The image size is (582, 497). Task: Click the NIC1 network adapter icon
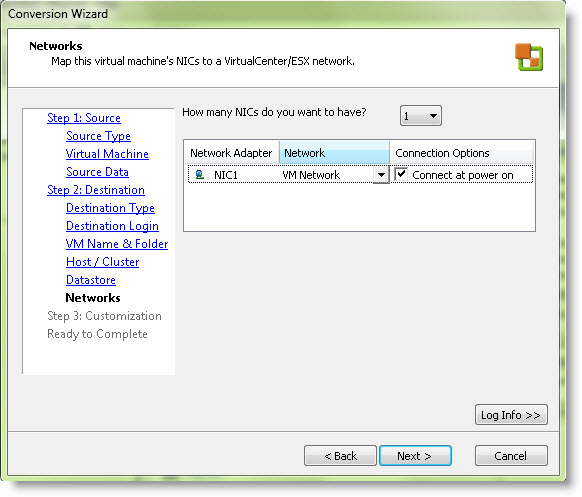200,174
